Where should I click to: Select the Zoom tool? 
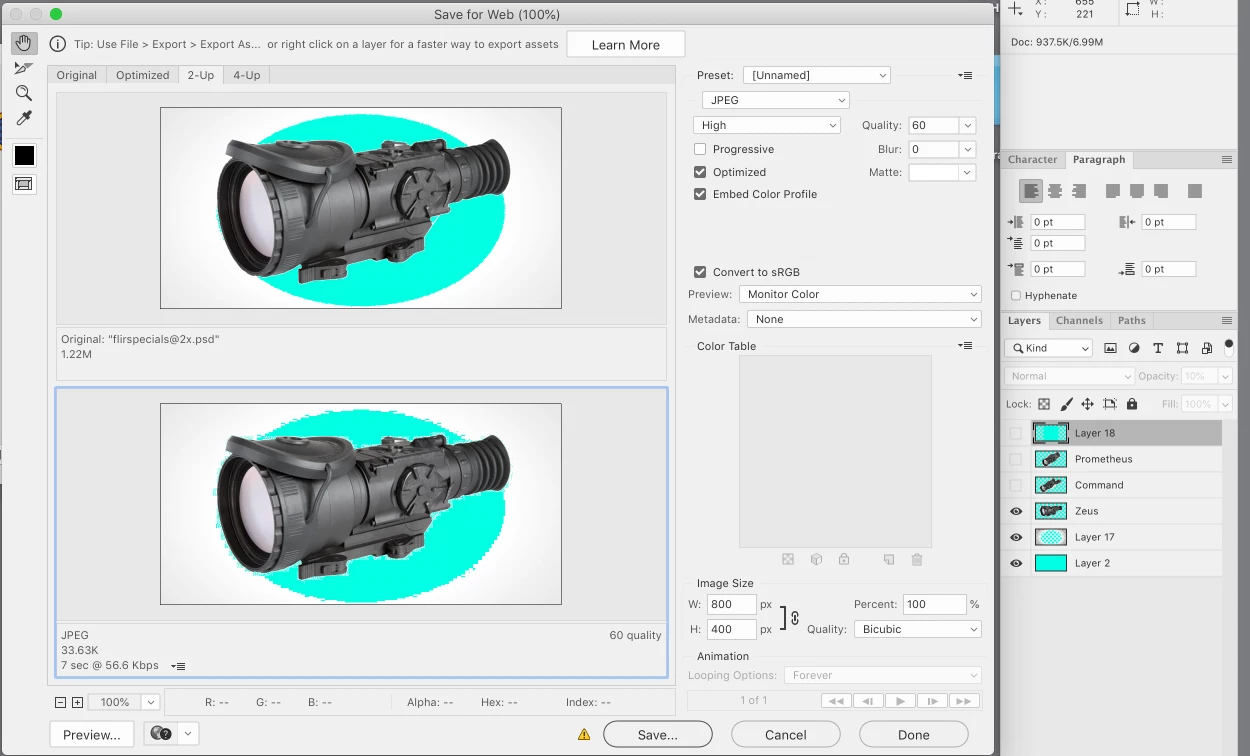point(24,93)
